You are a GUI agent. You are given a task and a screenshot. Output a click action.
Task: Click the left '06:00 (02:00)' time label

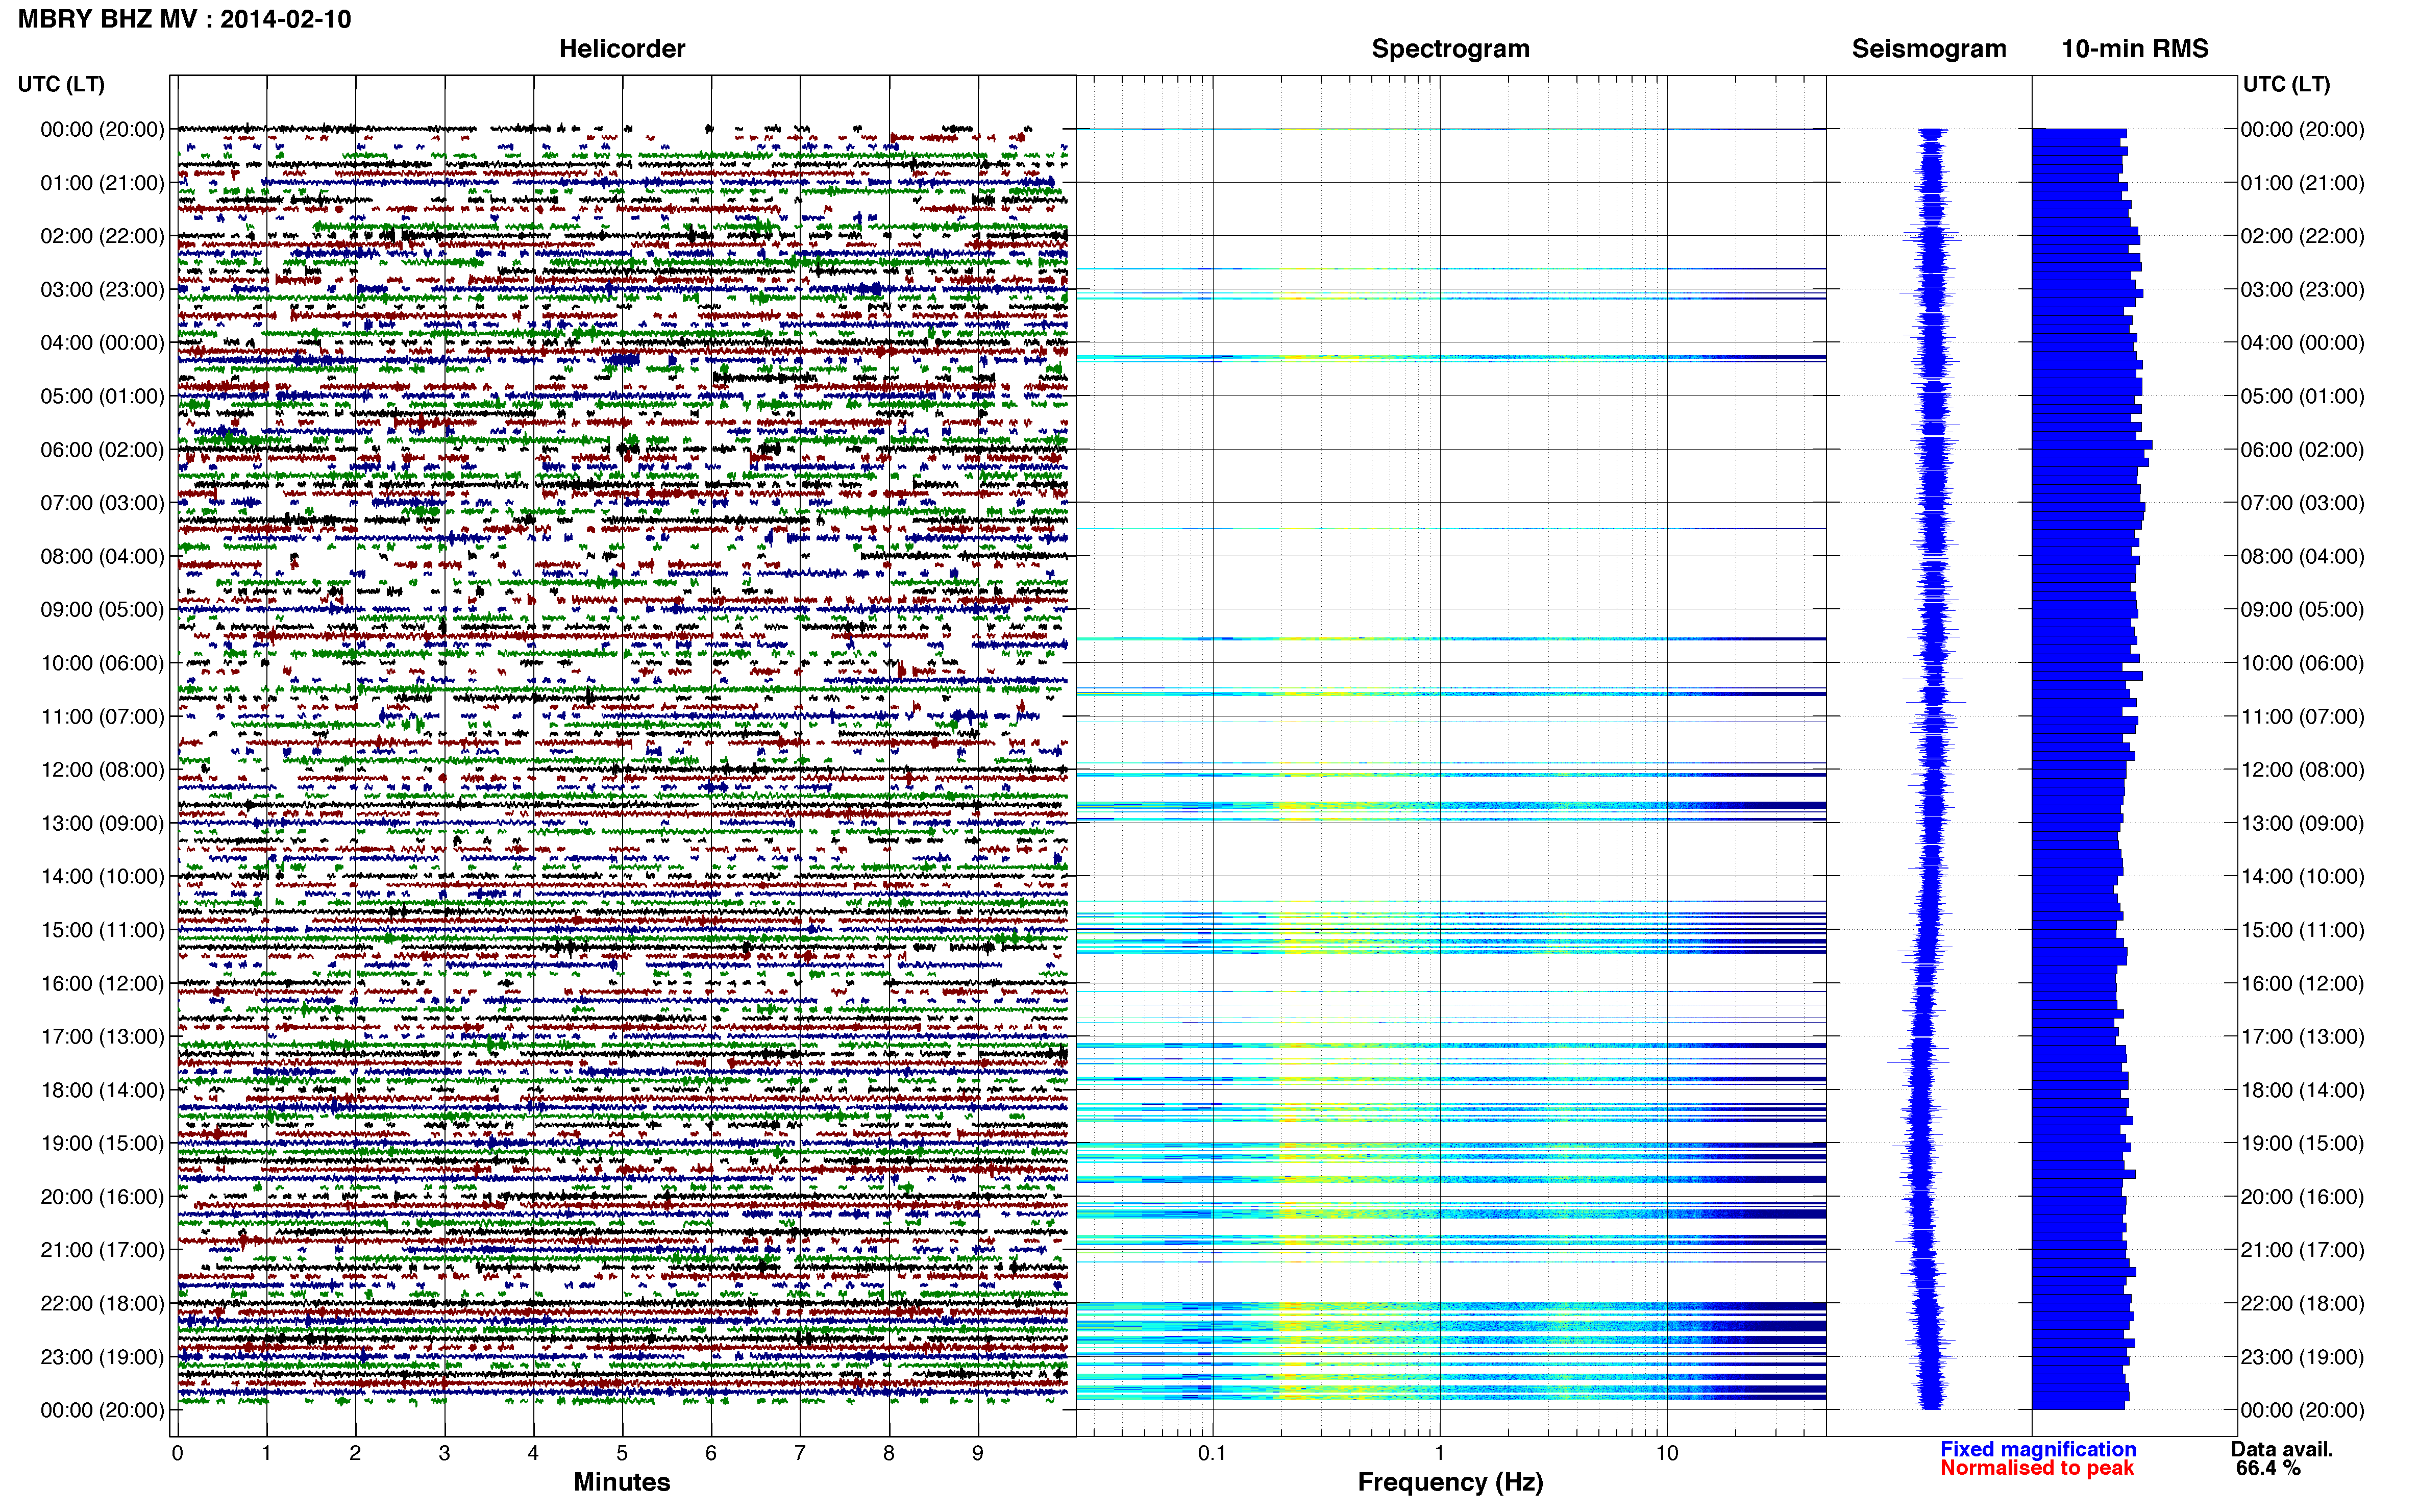tap(102, 450)
